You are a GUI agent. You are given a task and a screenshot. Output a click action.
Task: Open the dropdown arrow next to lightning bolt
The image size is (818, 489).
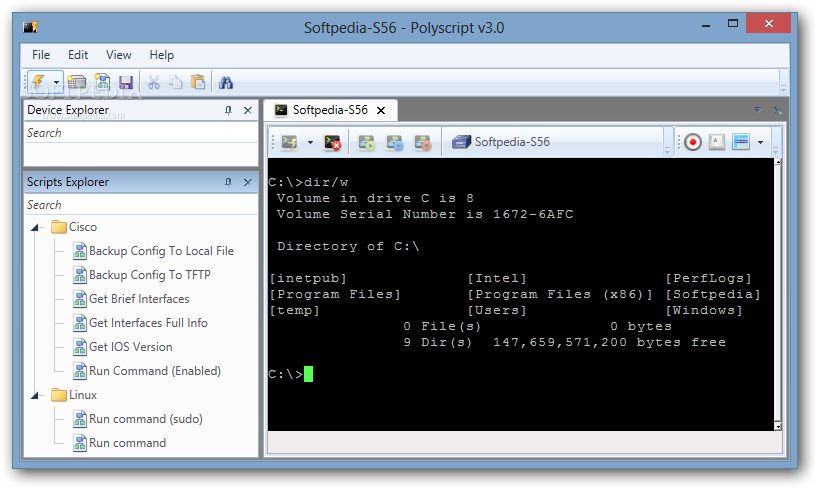56,82
